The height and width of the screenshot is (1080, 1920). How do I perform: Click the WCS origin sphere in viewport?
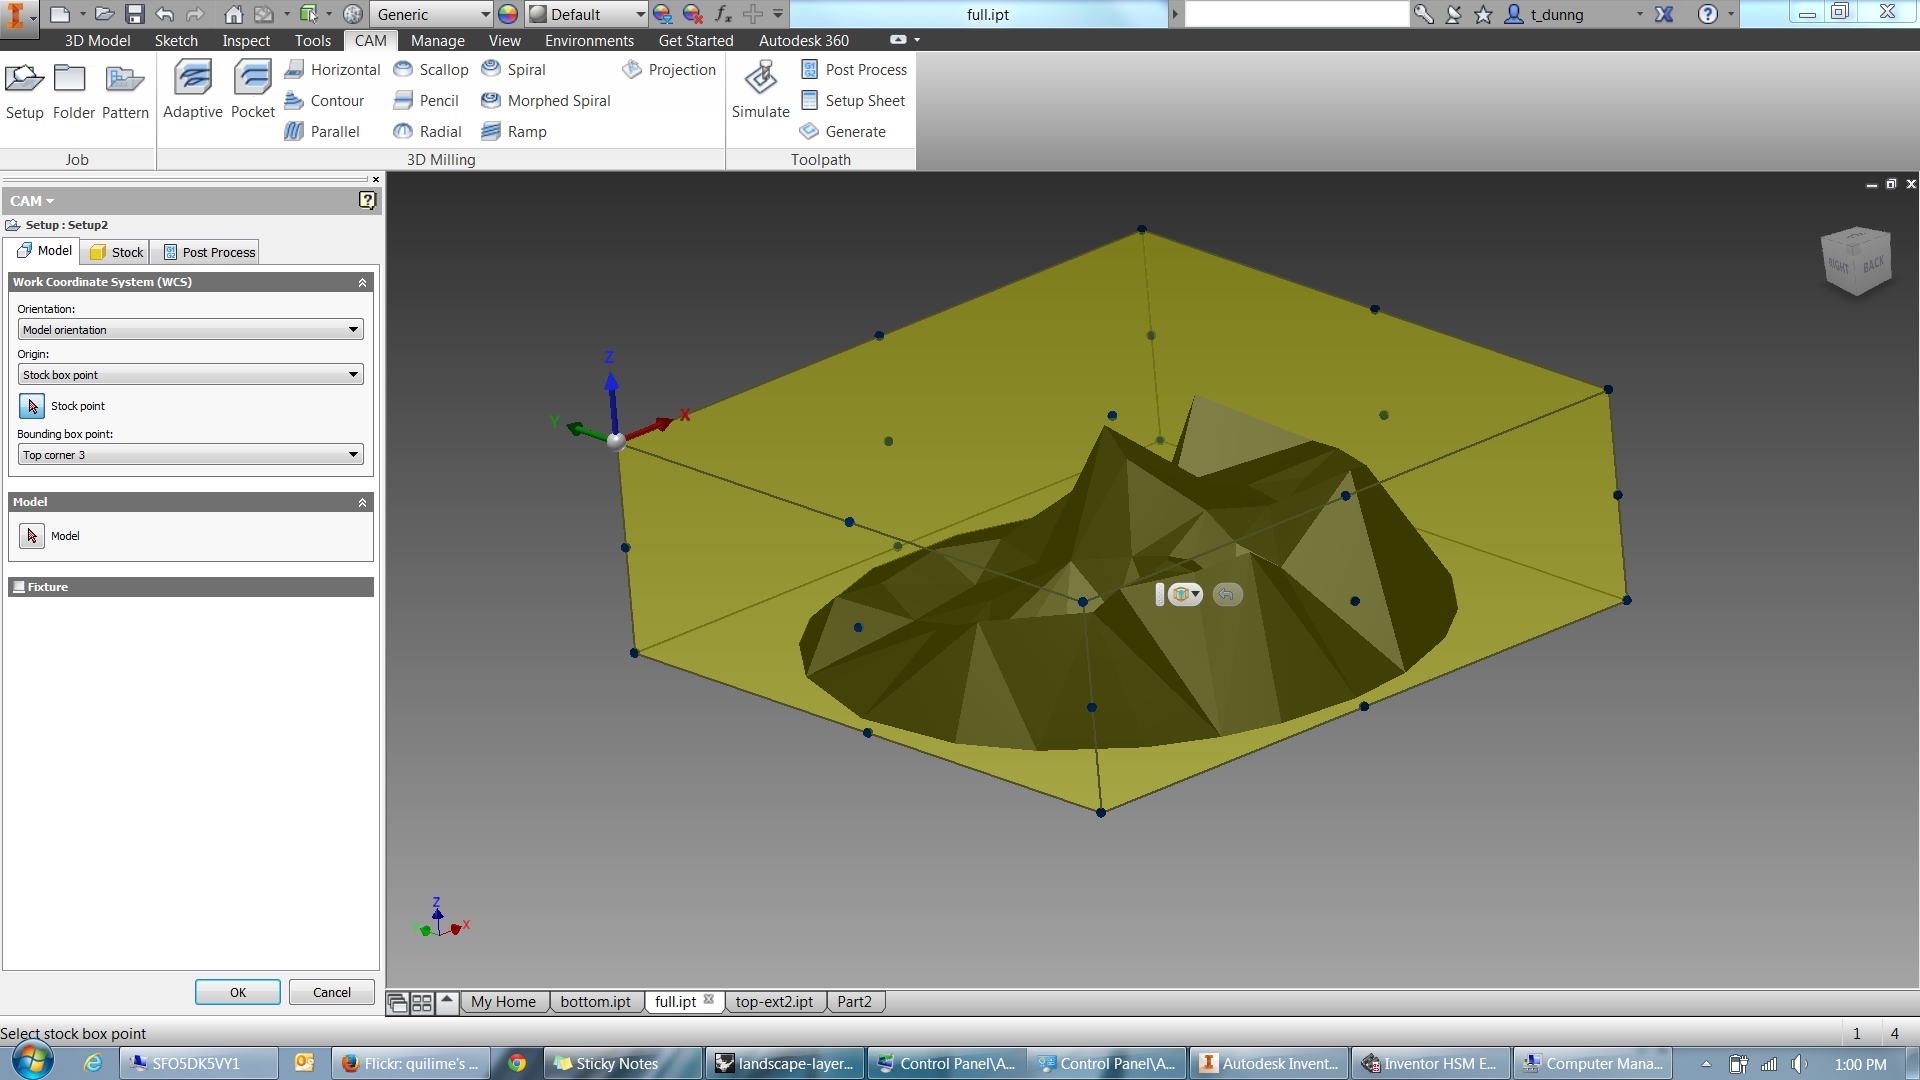pos(617,440)
